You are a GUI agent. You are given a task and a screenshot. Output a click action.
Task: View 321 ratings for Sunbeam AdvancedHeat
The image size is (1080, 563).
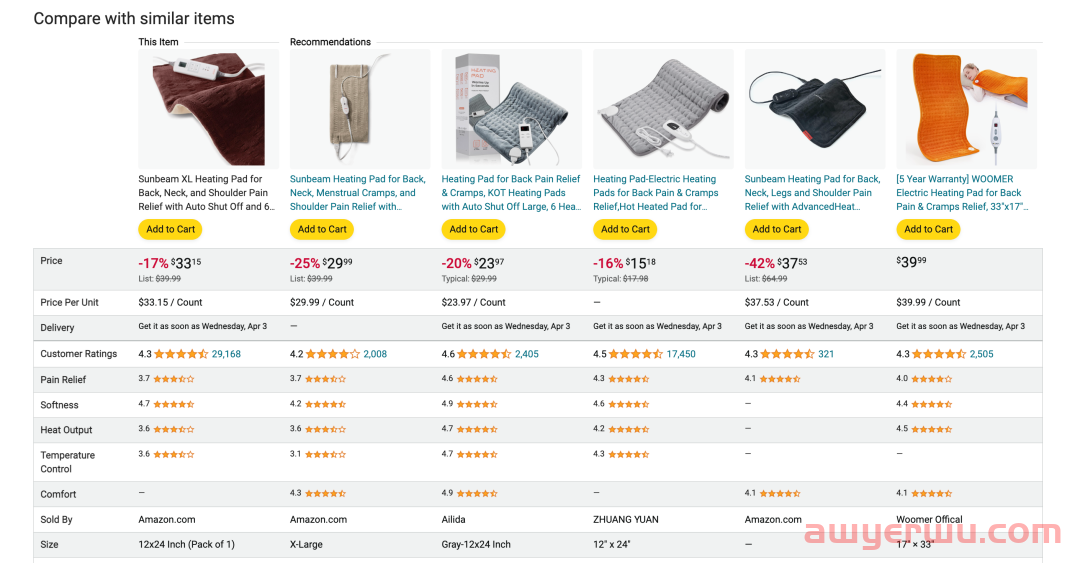(x=826, y=354)
